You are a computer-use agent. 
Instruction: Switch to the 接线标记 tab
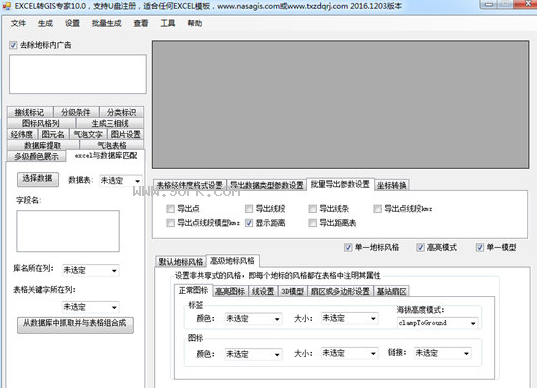[x=29, y=112]
